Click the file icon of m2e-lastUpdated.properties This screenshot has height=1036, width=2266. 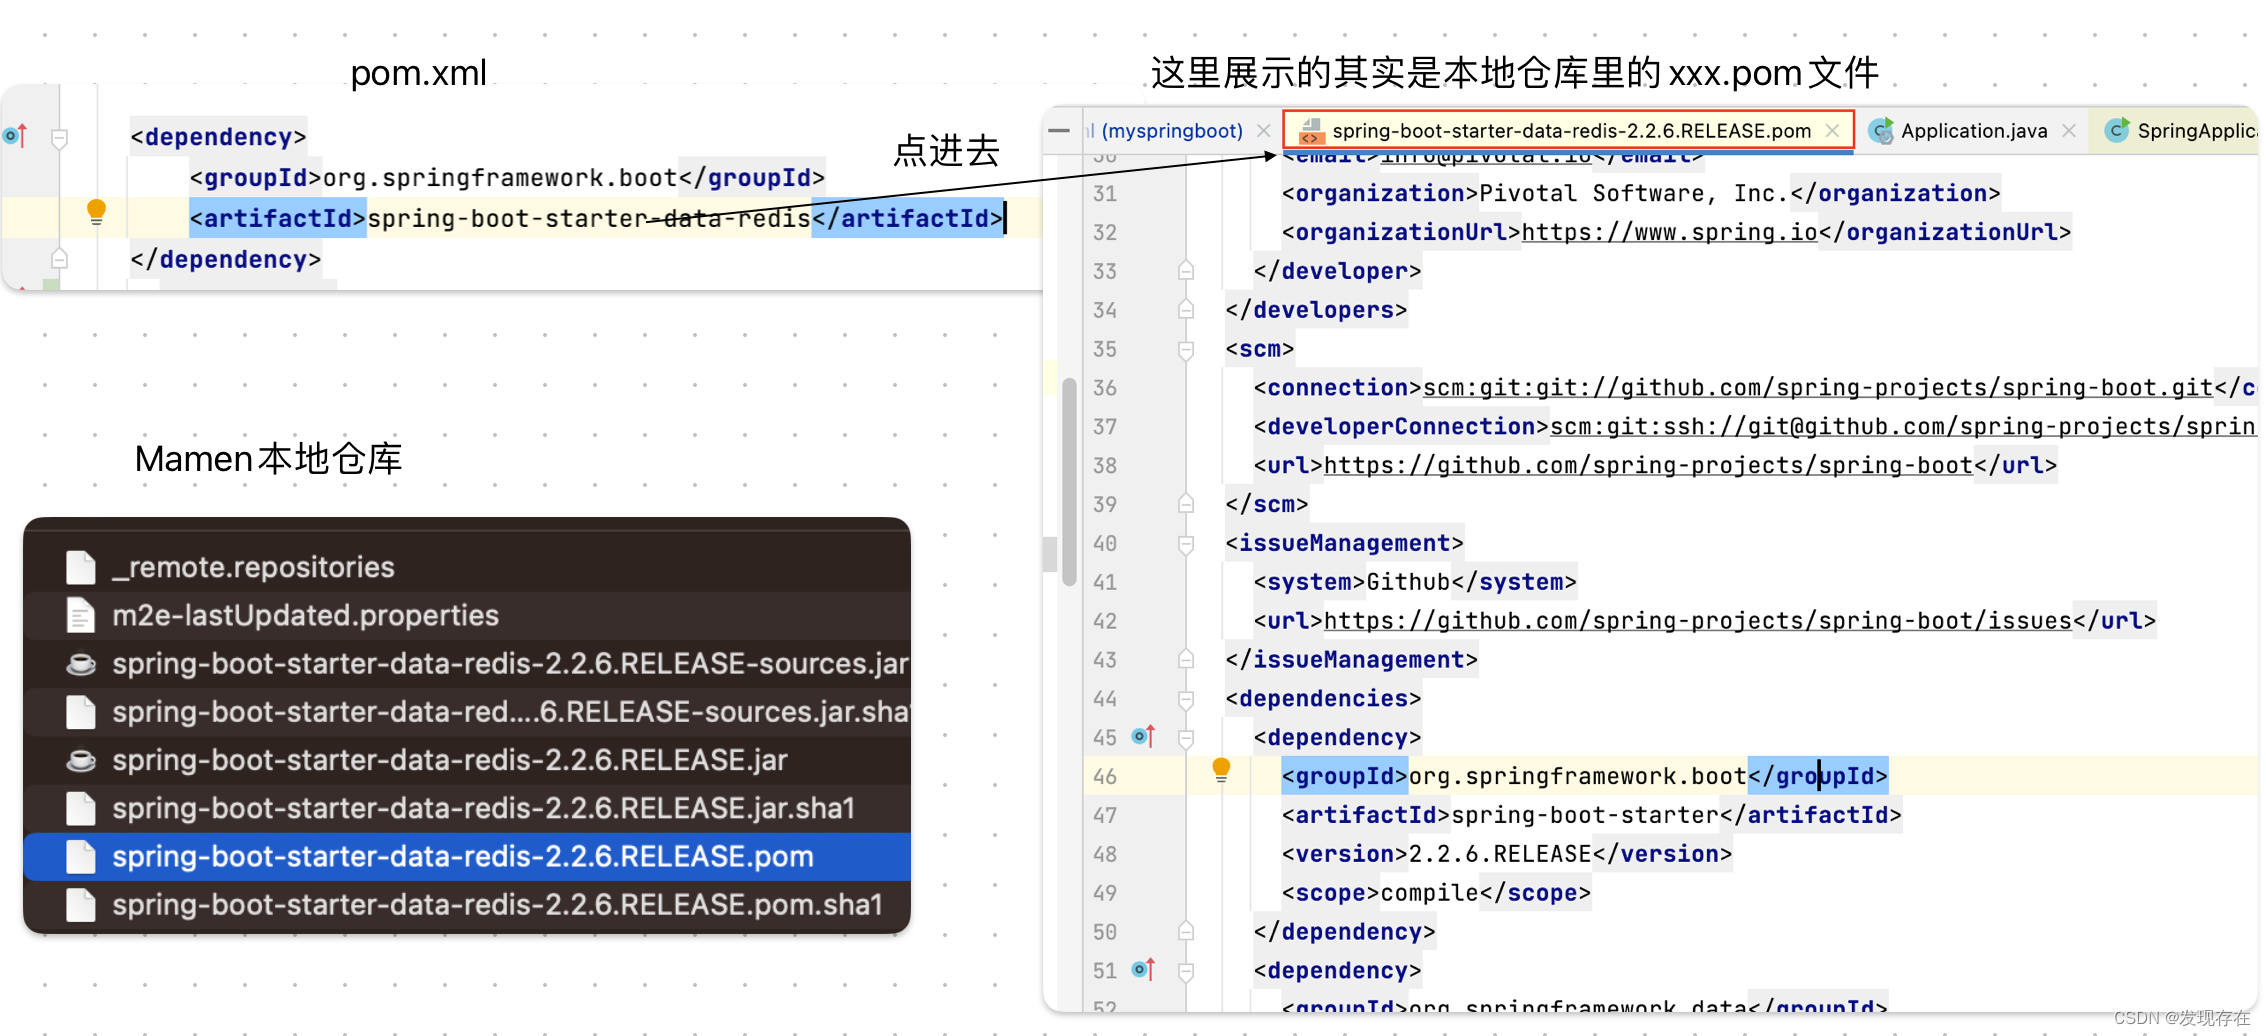click(81, 615)
